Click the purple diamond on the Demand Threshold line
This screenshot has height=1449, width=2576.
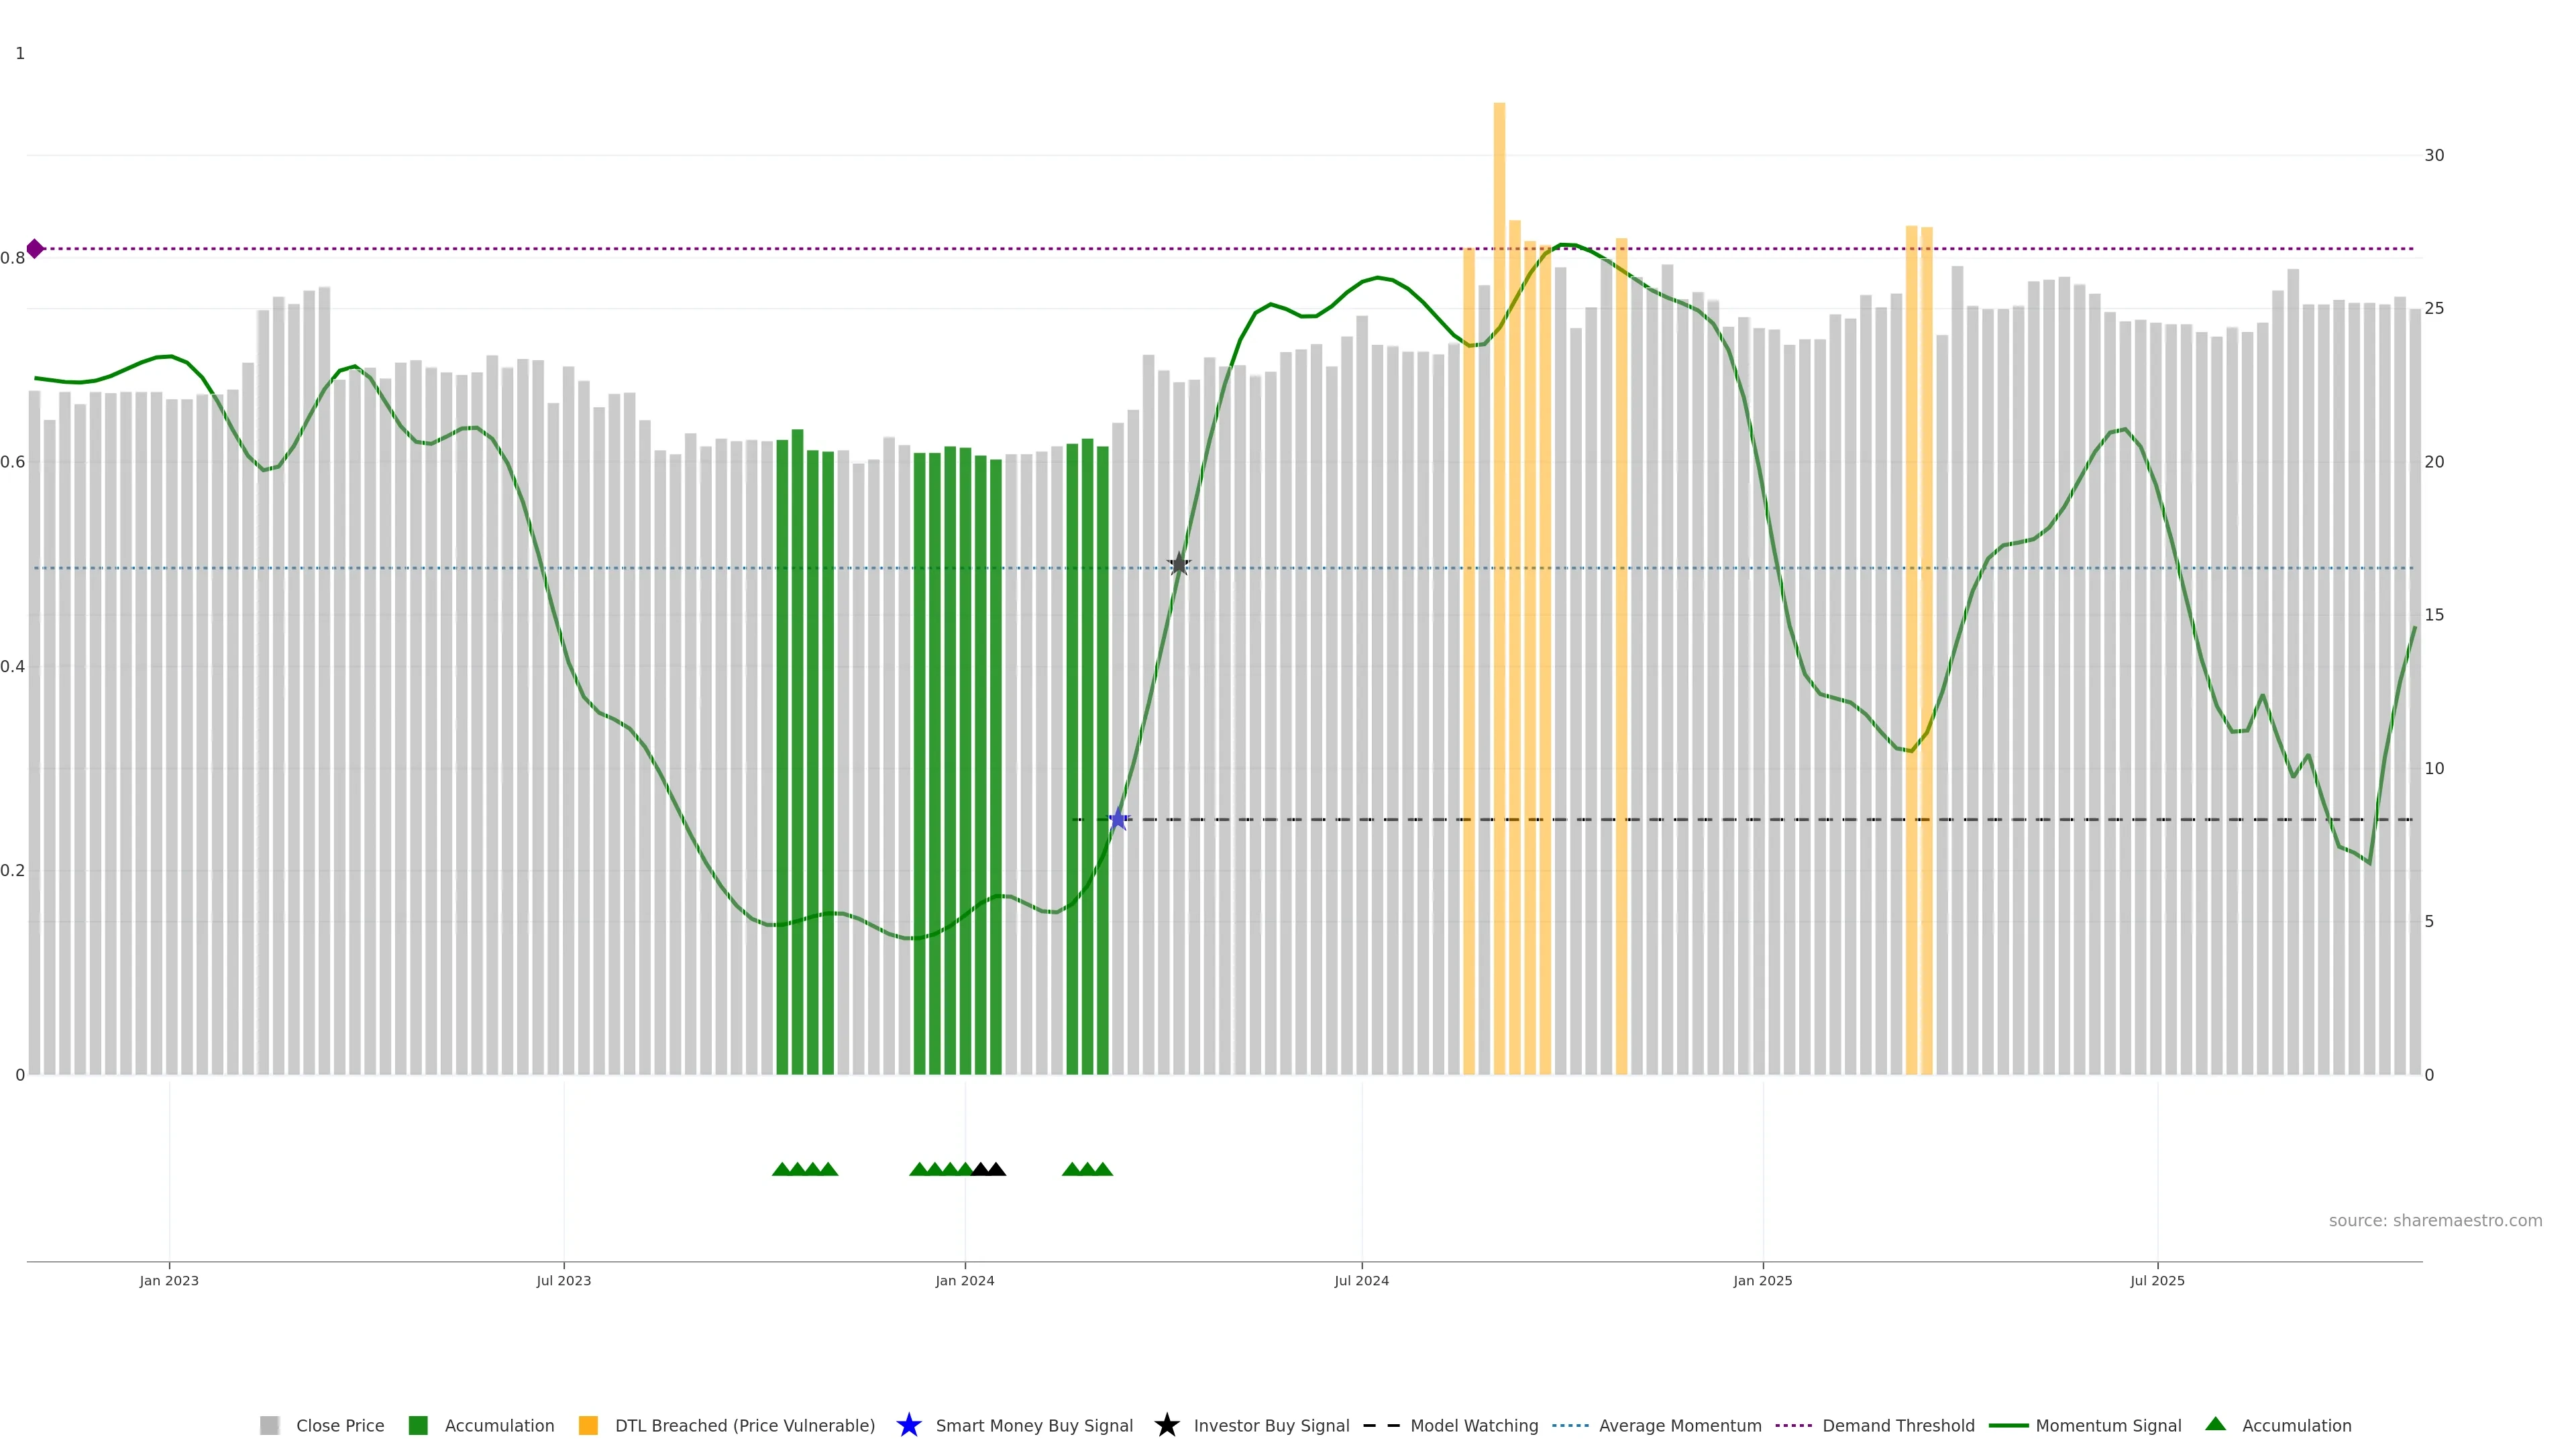pyautogui.click(x=35, y=248)
